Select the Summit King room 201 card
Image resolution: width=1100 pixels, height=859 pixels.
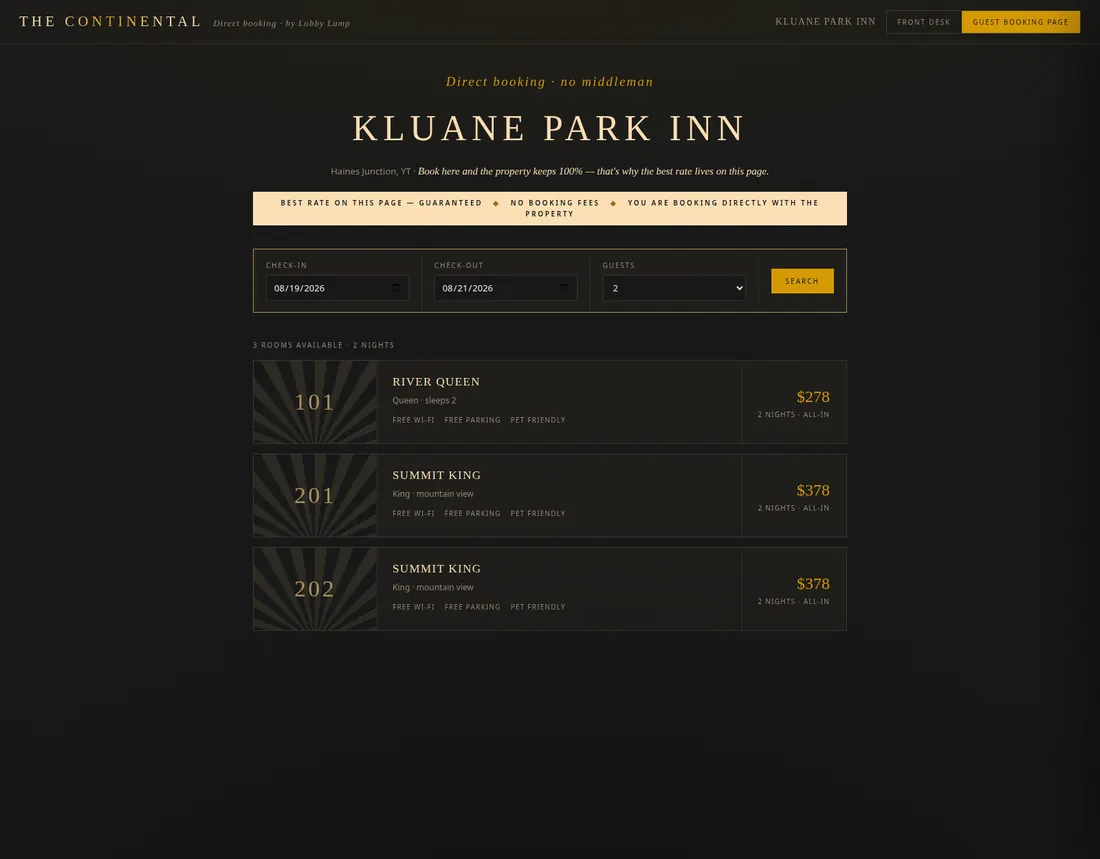[x=549, y=495]
